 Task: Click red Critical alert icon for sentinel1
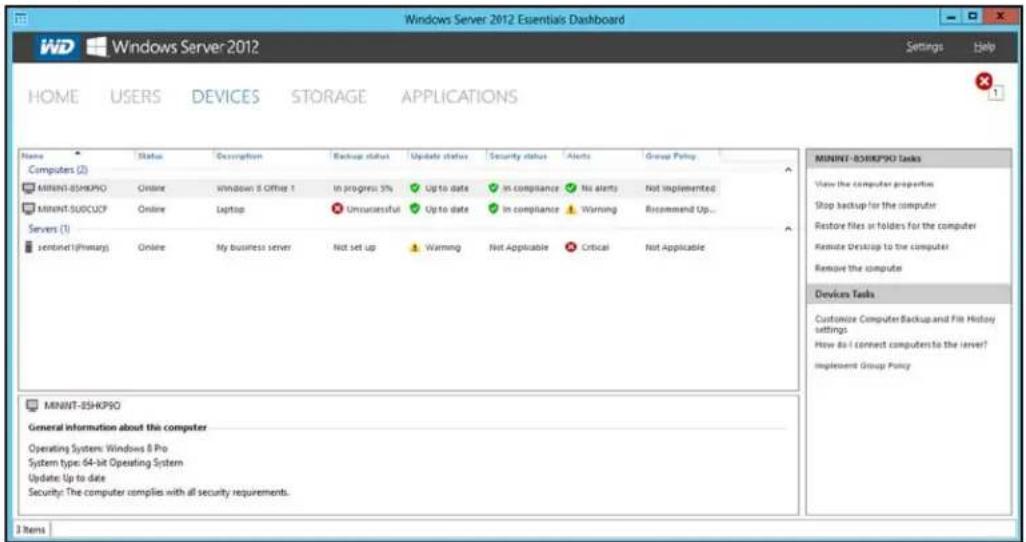[571, 247]
